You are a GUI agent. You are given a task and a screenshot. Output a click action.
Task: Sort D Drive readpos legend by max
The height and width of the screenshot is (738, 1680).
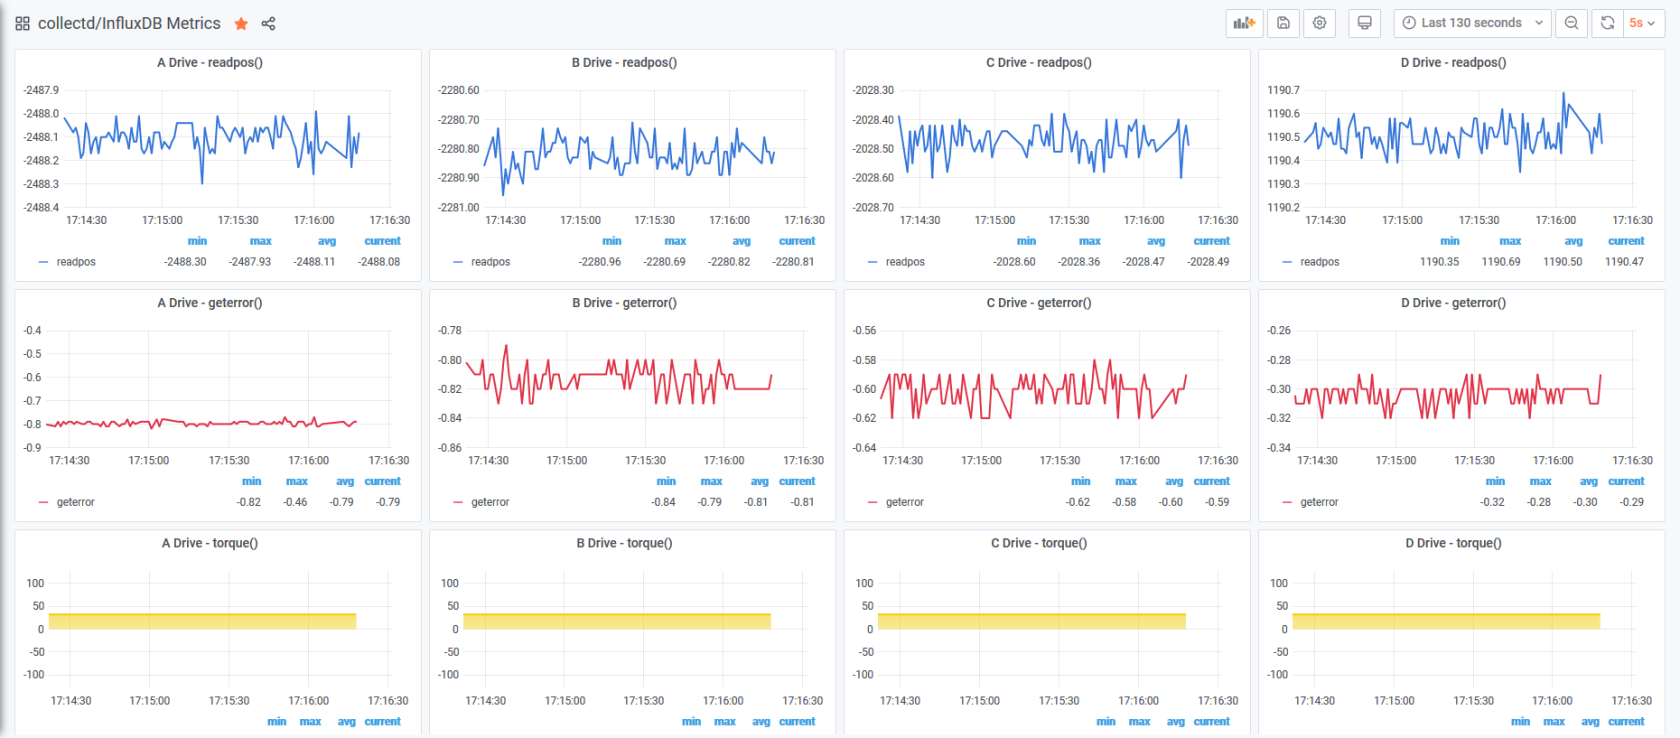point(1510,241)
